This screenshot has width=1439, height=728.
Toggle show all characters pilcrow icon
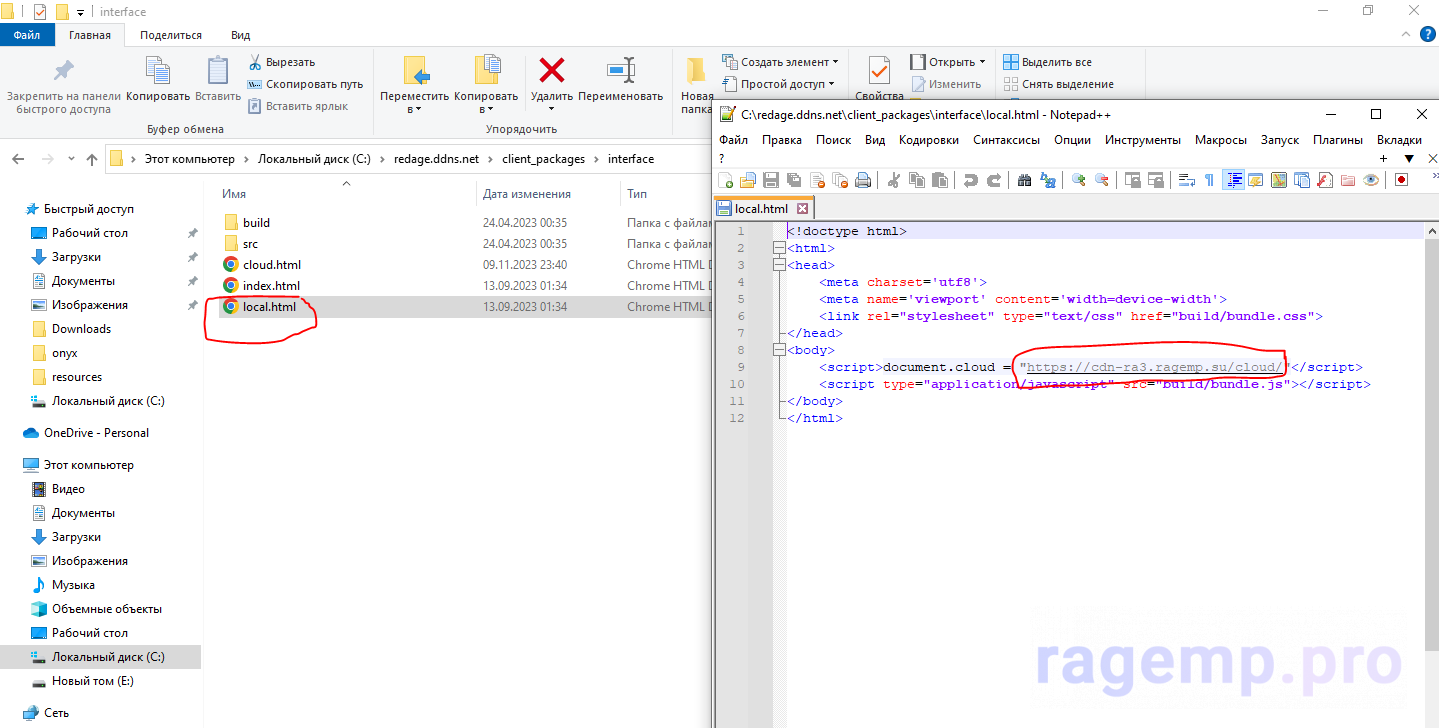pyautogui.click(x=1209, y=180)
